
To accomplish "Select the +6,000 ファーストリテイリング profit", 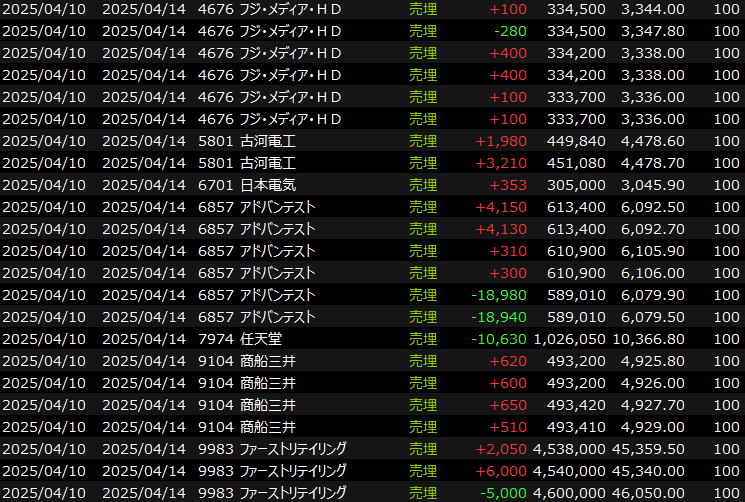I will 501,471.
